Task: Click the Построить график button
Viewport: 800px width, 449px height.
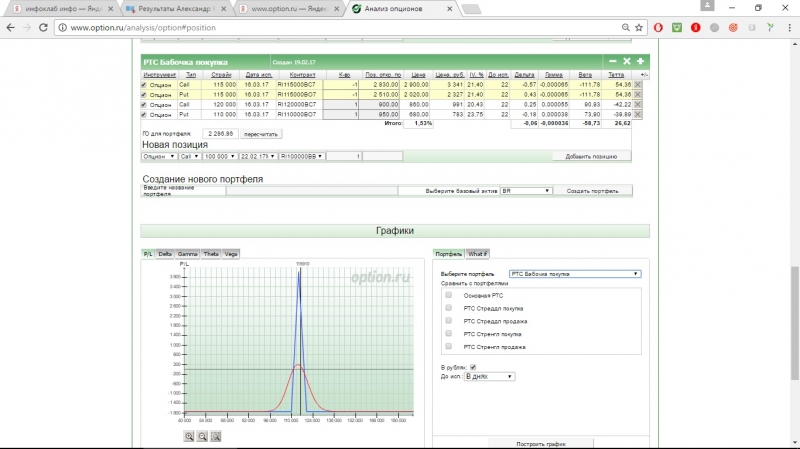Action: pyautogui.click(x=541, y=442)
